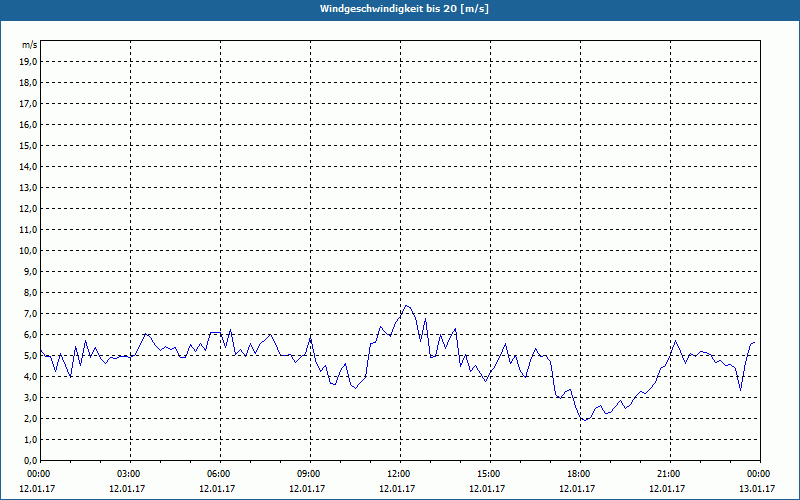Click the "13.01.17" date label
This screenshot has width=800, height=500.
(x=757, y=489)
